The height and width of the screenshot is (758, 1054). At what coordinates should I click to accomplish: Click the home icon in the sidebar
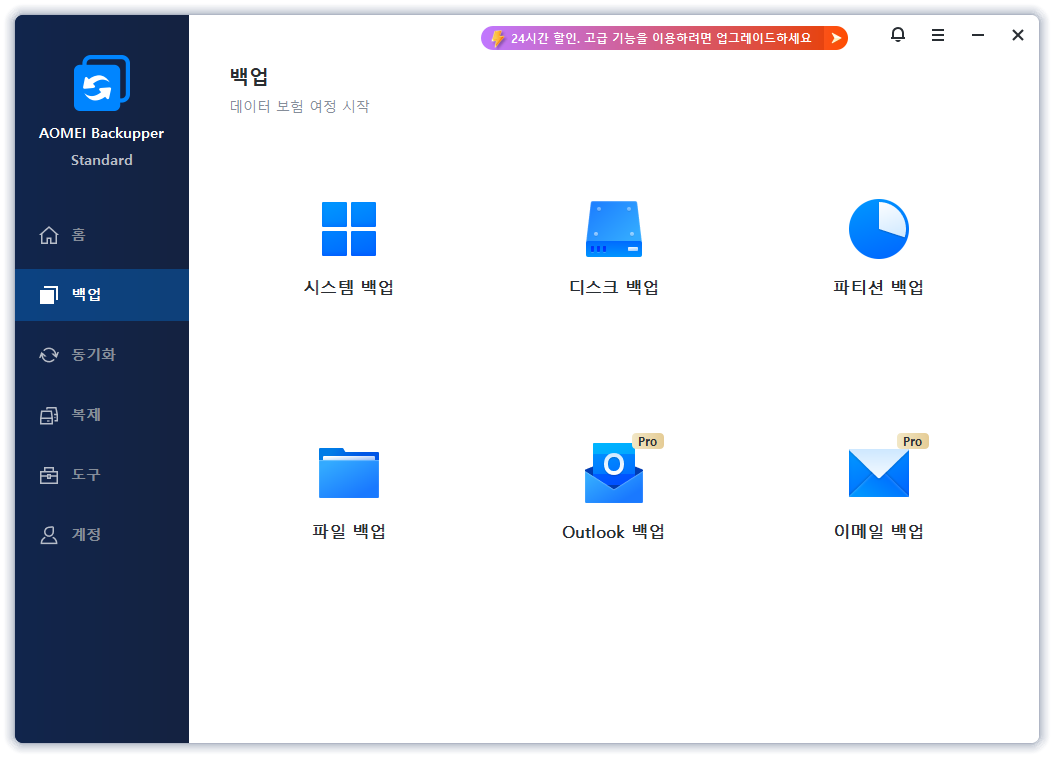(49, 235)
